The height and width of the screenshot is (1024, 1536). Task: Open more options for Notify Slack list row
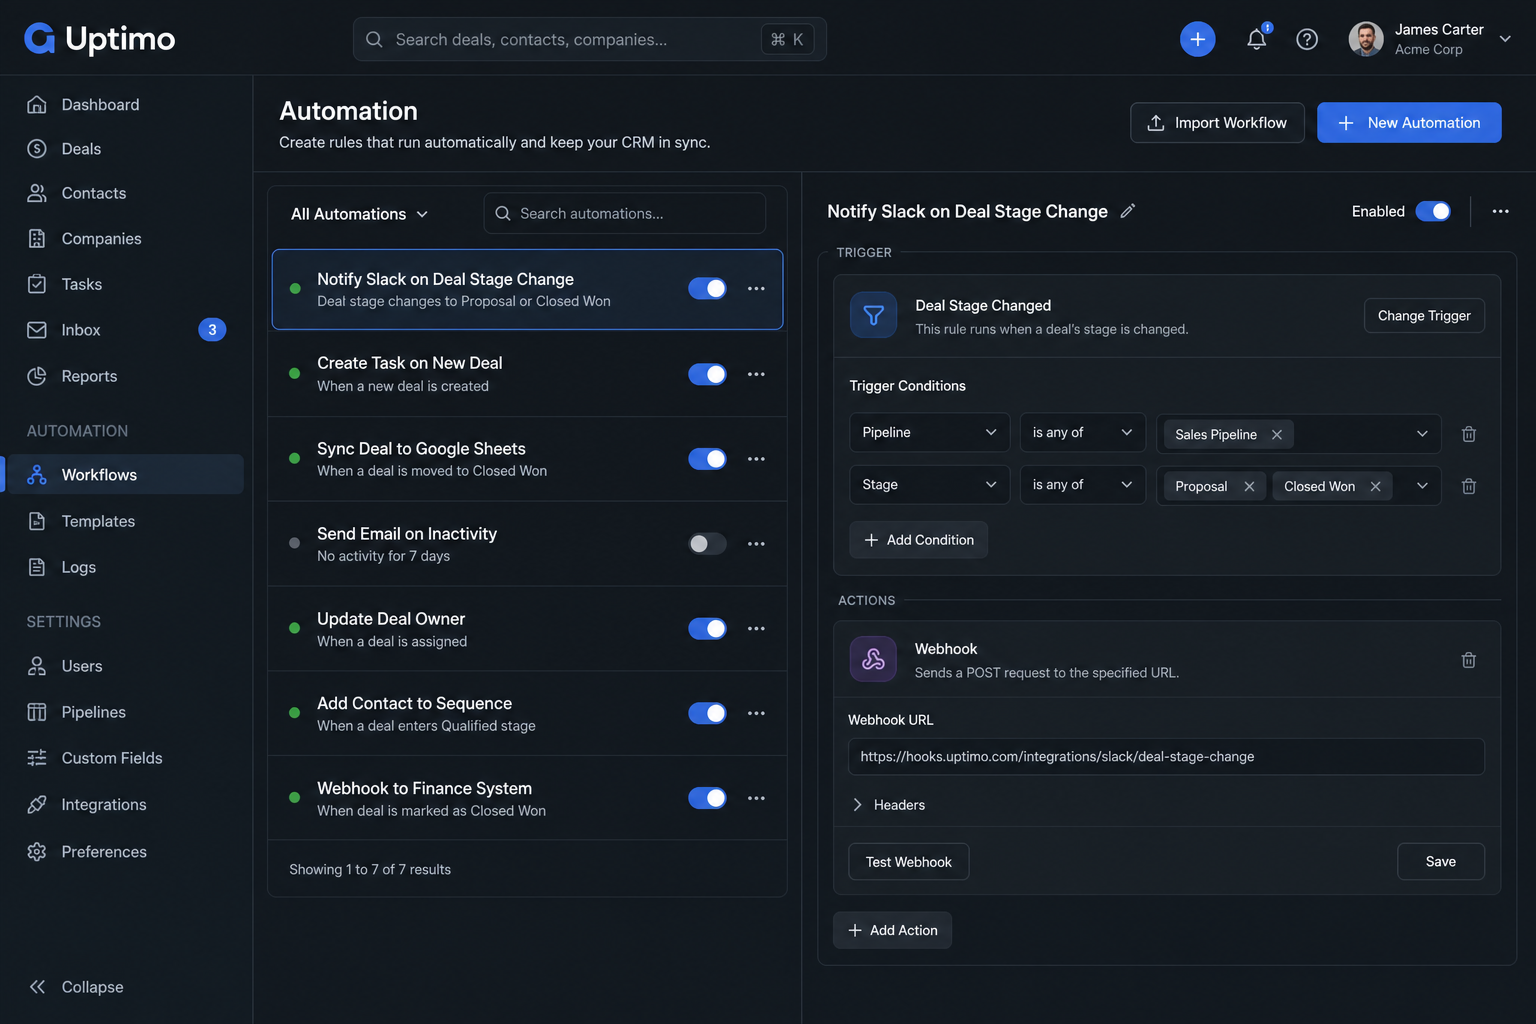click(x=756, y=289)
